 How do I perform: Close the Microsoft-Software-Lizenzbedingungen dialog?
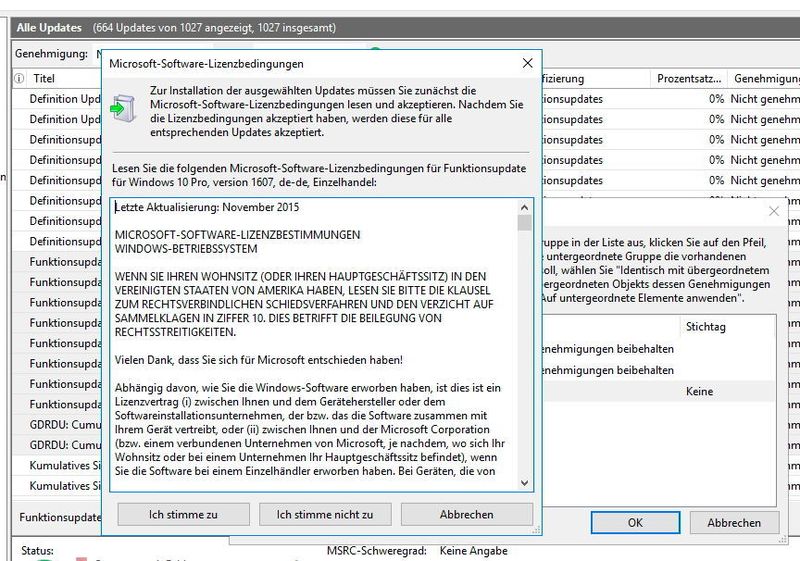528,63
